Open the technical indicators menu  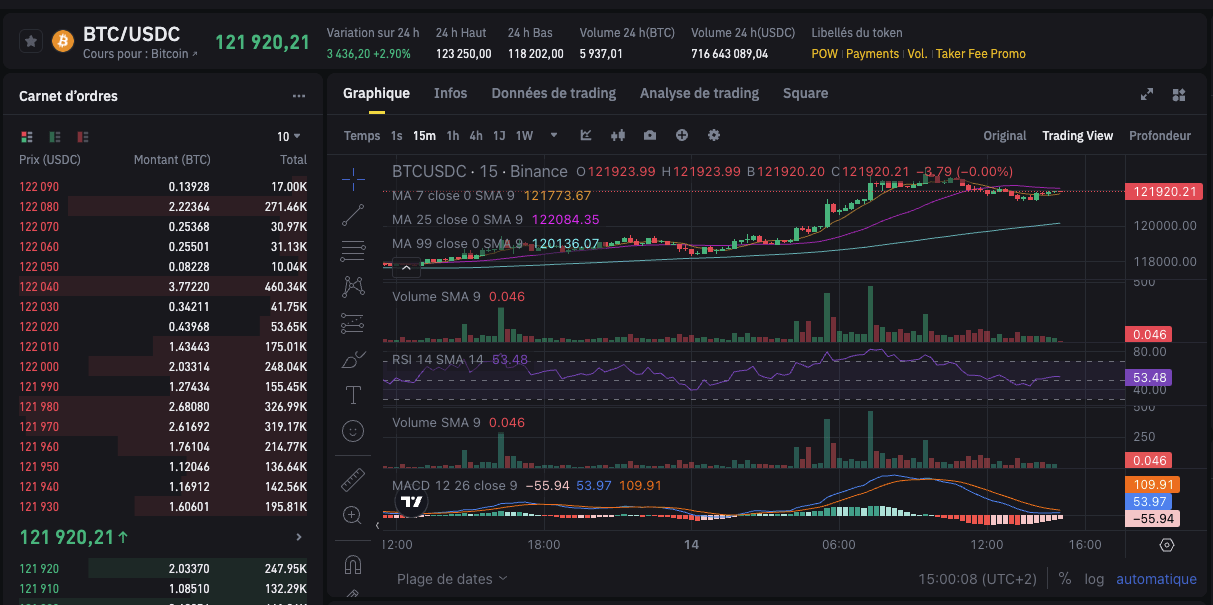[586, 135]
